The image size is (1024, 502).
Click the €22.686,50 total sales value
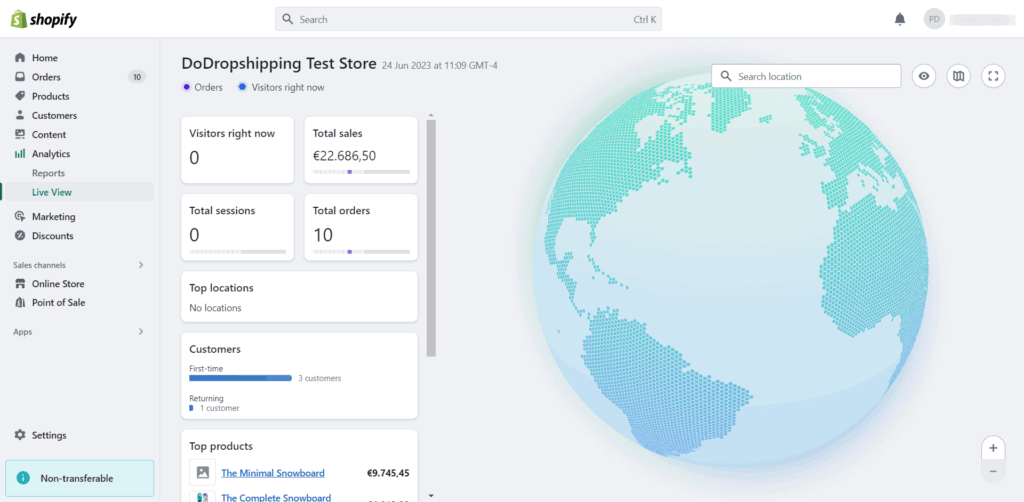tap(344, 156)
